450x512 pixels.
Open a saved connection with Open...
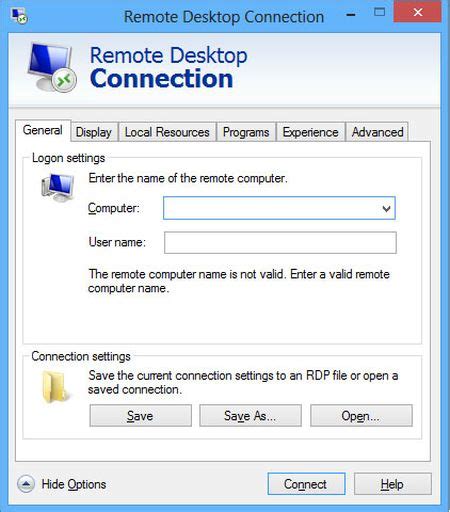click(x=361, y=416)
